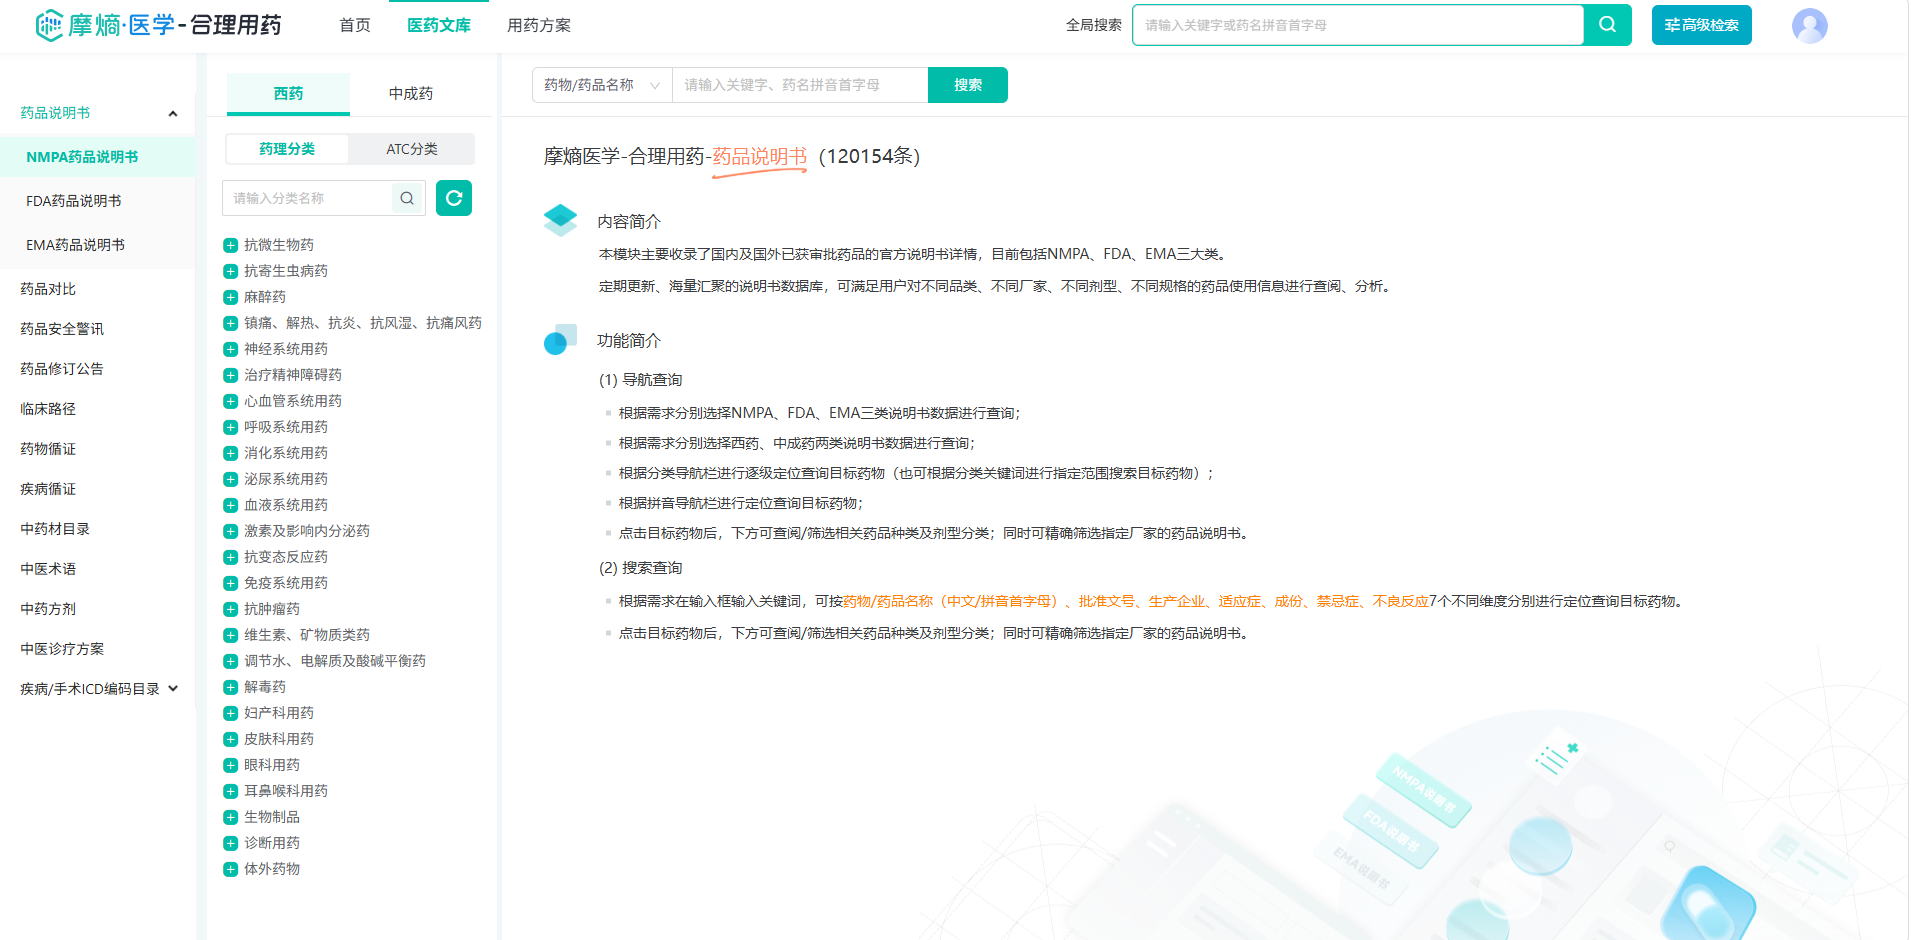
Task: Expand 抗肿瘤药 with its plus icon
Action: click(x=230, y=609)
